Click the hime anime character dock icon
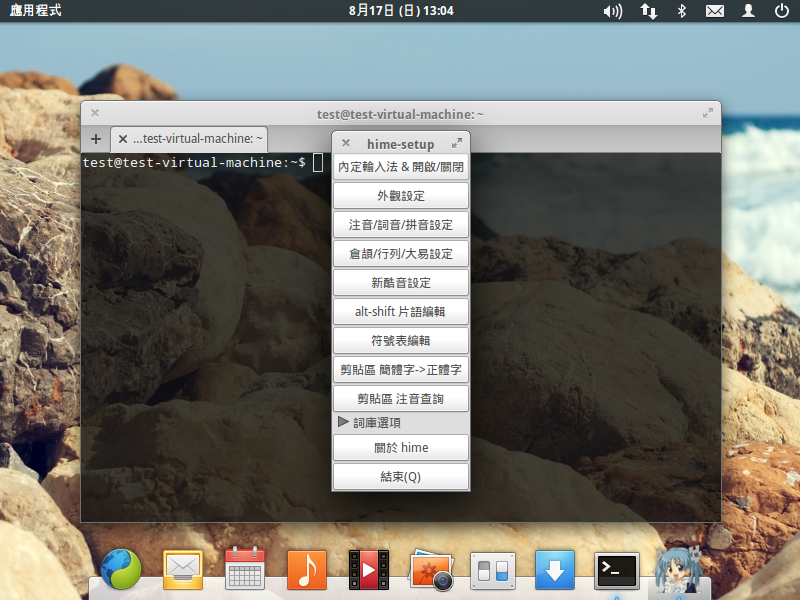Screen dimensions: 800x600 tap(679, 570)
